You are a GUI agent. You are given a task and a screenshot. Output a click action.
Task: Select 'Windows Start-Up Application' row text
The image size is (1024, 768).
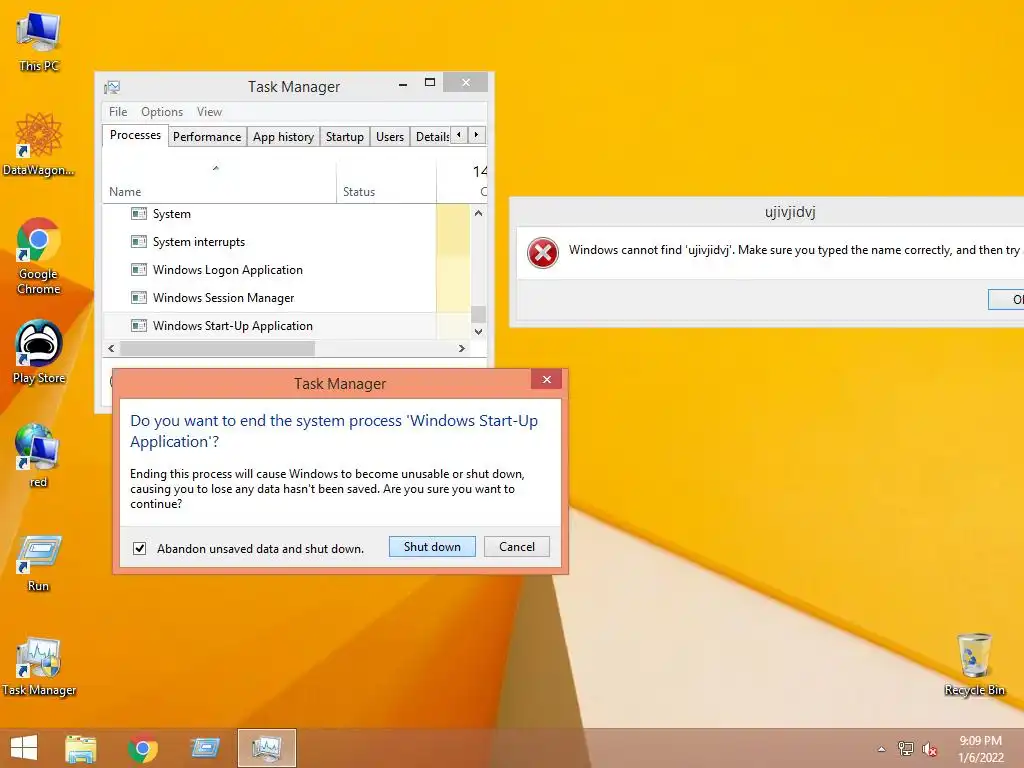pyautogui.click(x=232, y=326)
